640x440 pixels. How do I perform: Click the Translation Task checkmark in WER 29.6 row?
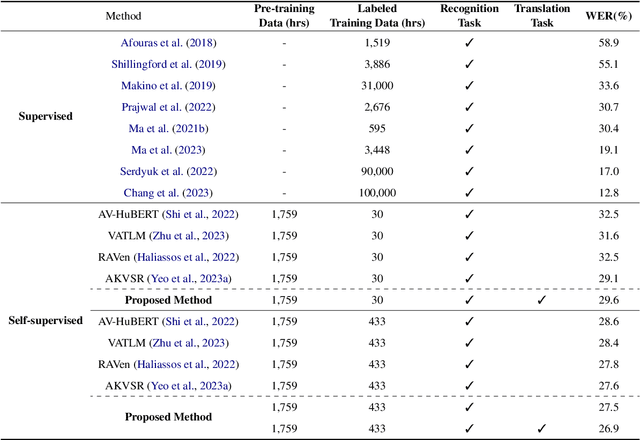[x=541, y=300]
